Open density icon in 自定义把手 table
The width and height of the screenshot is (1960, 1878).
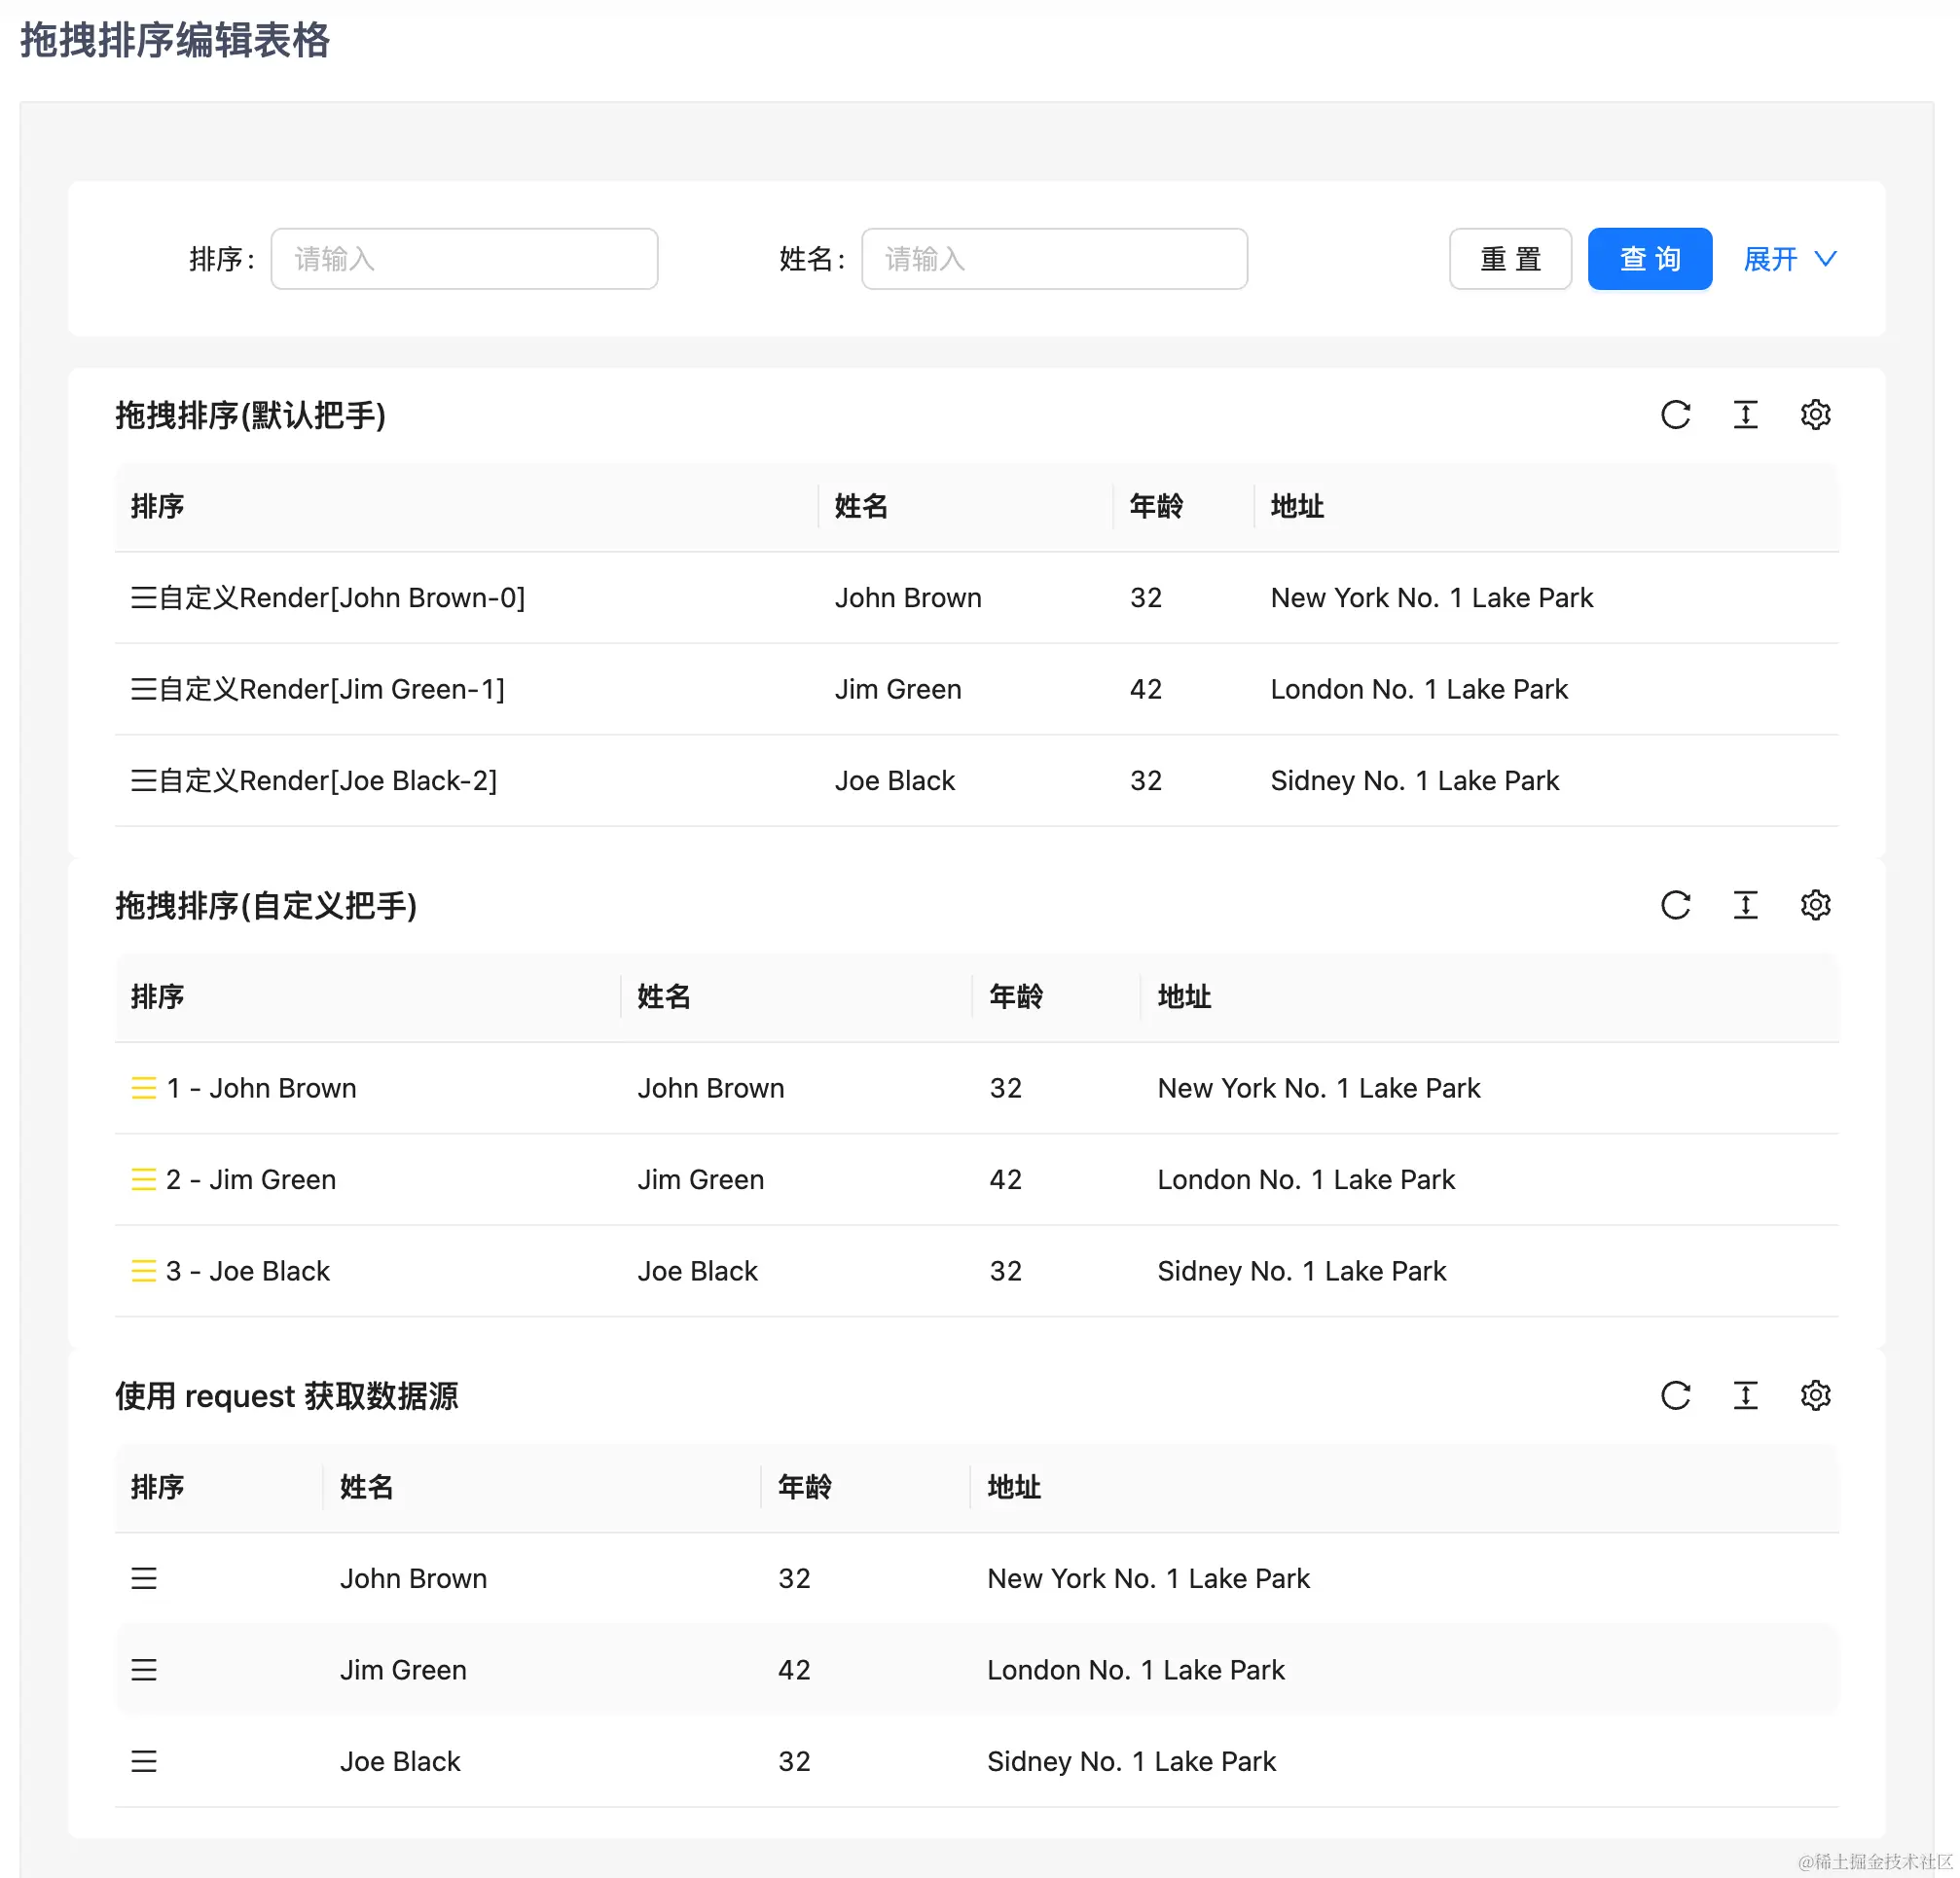[1745, 905]
